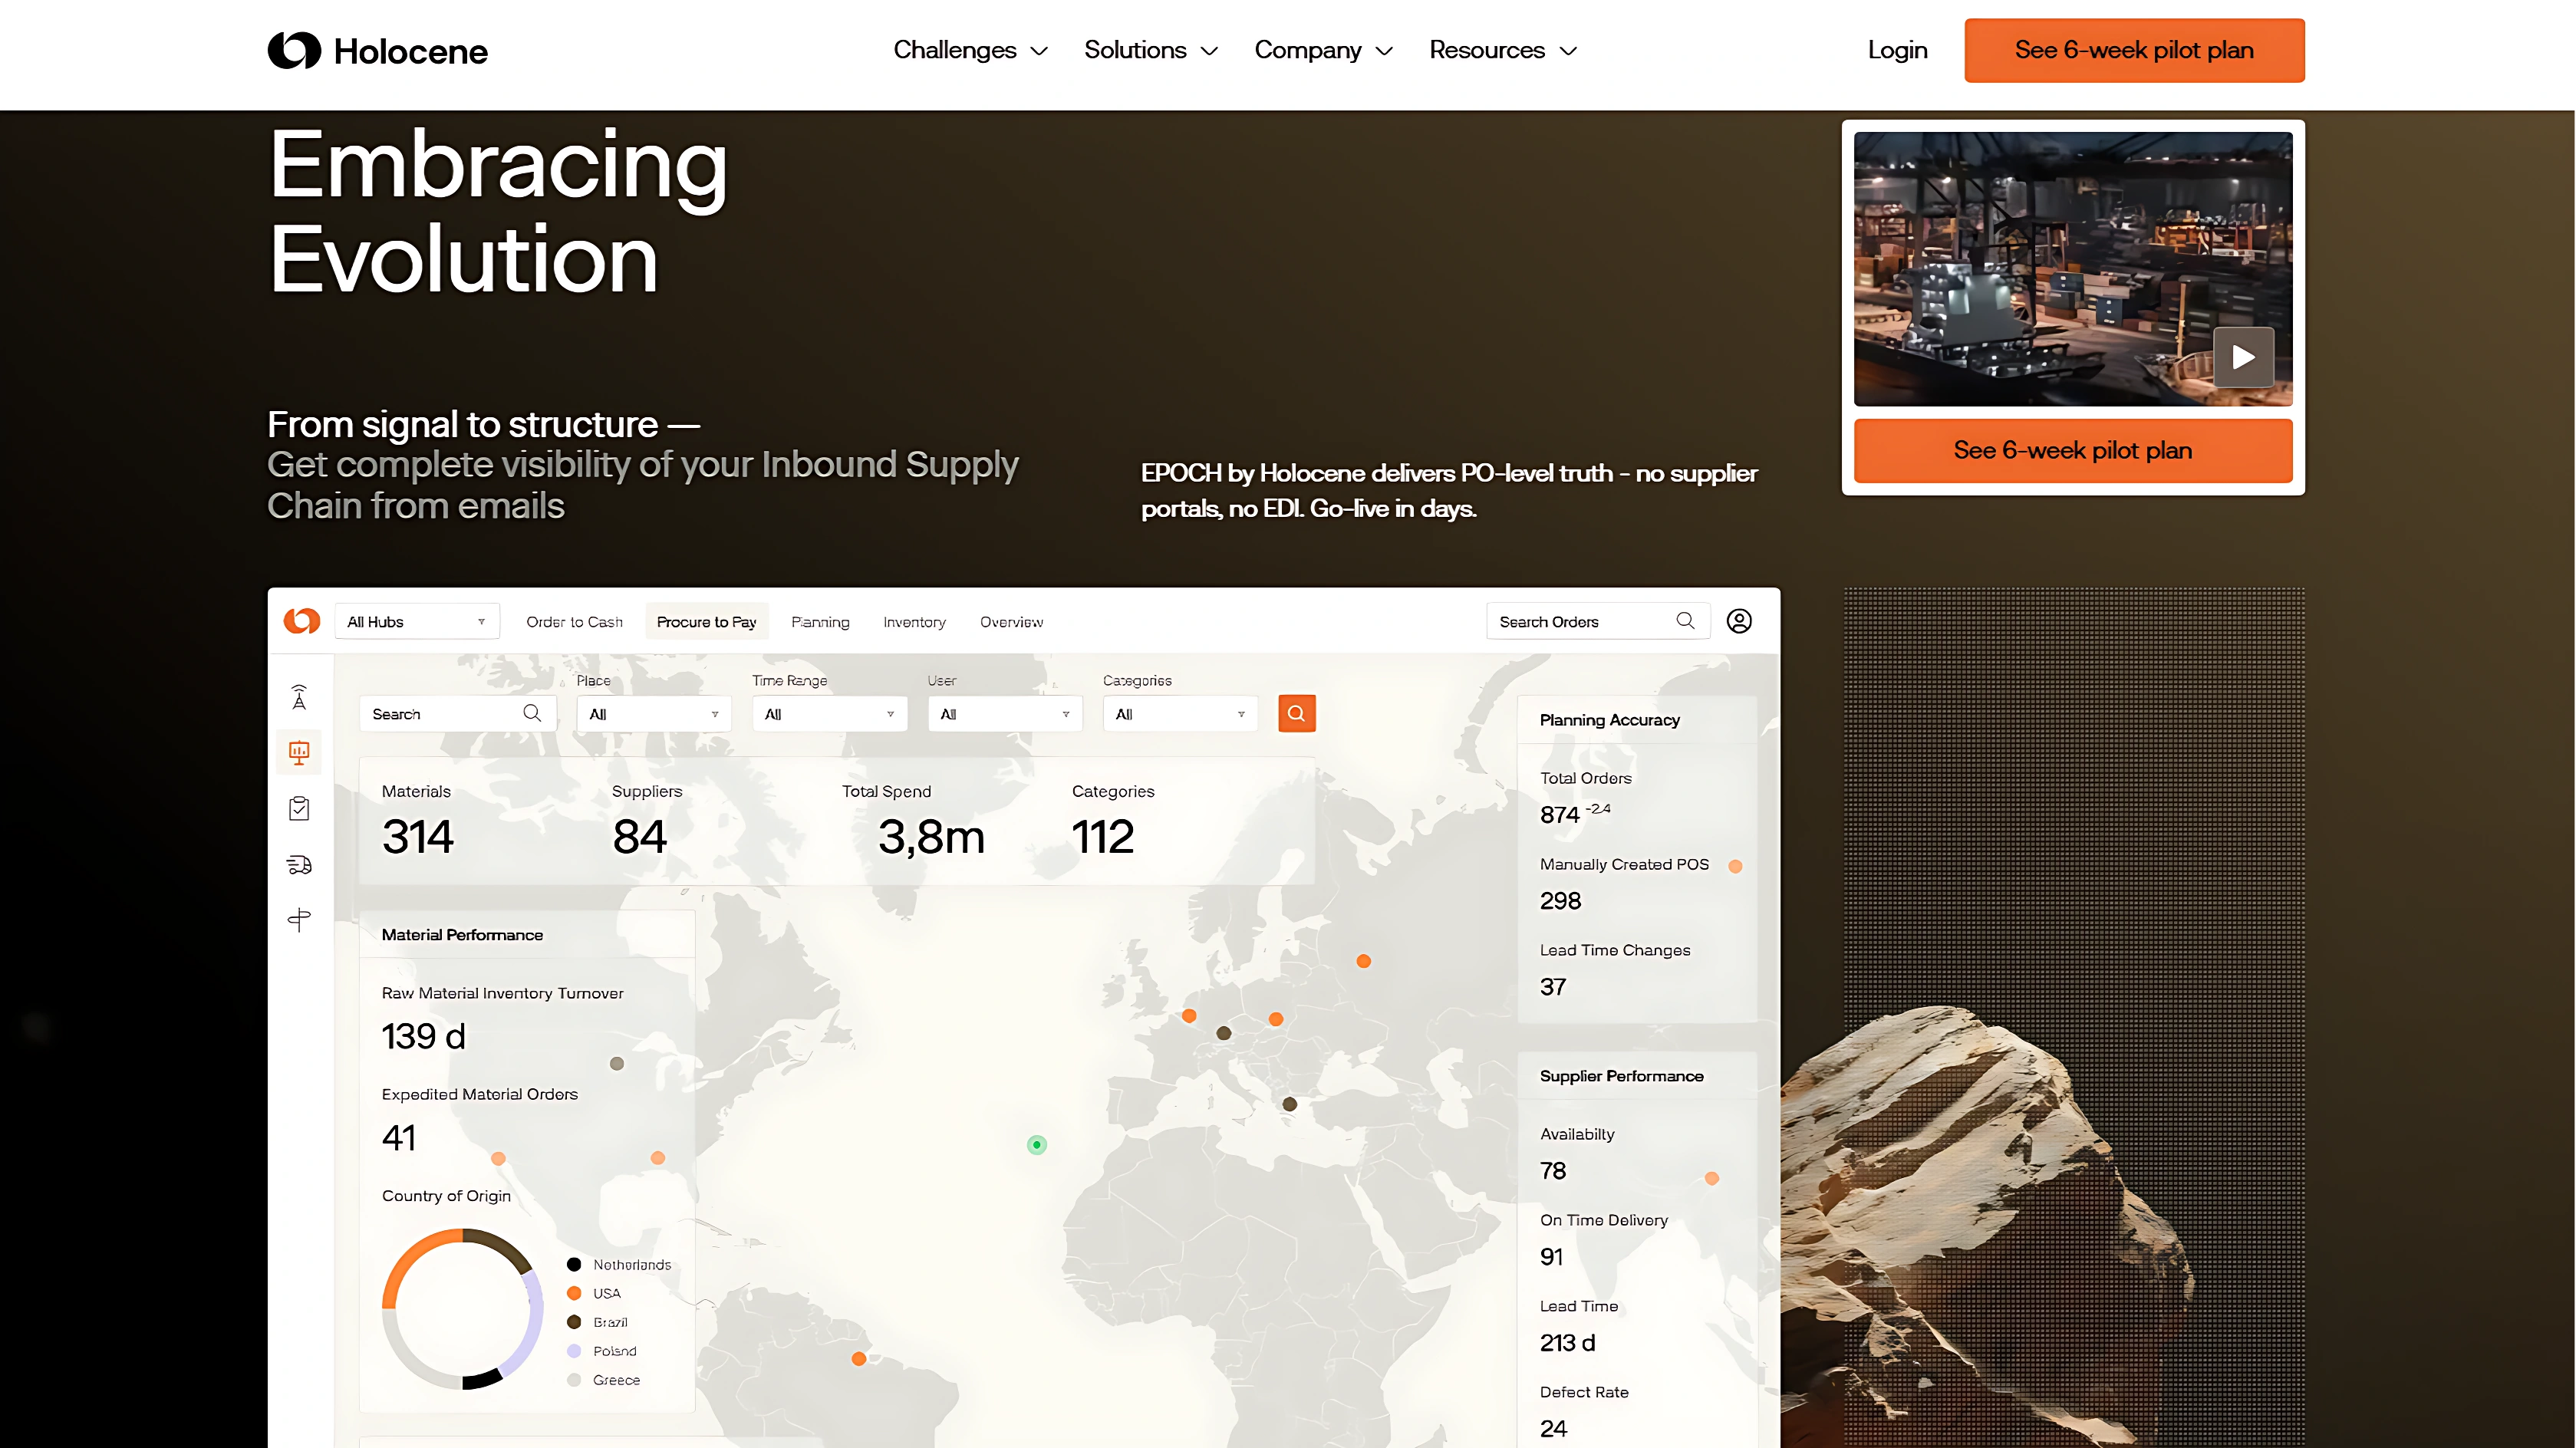Click the Search Orders input field

pos(1580,622)
